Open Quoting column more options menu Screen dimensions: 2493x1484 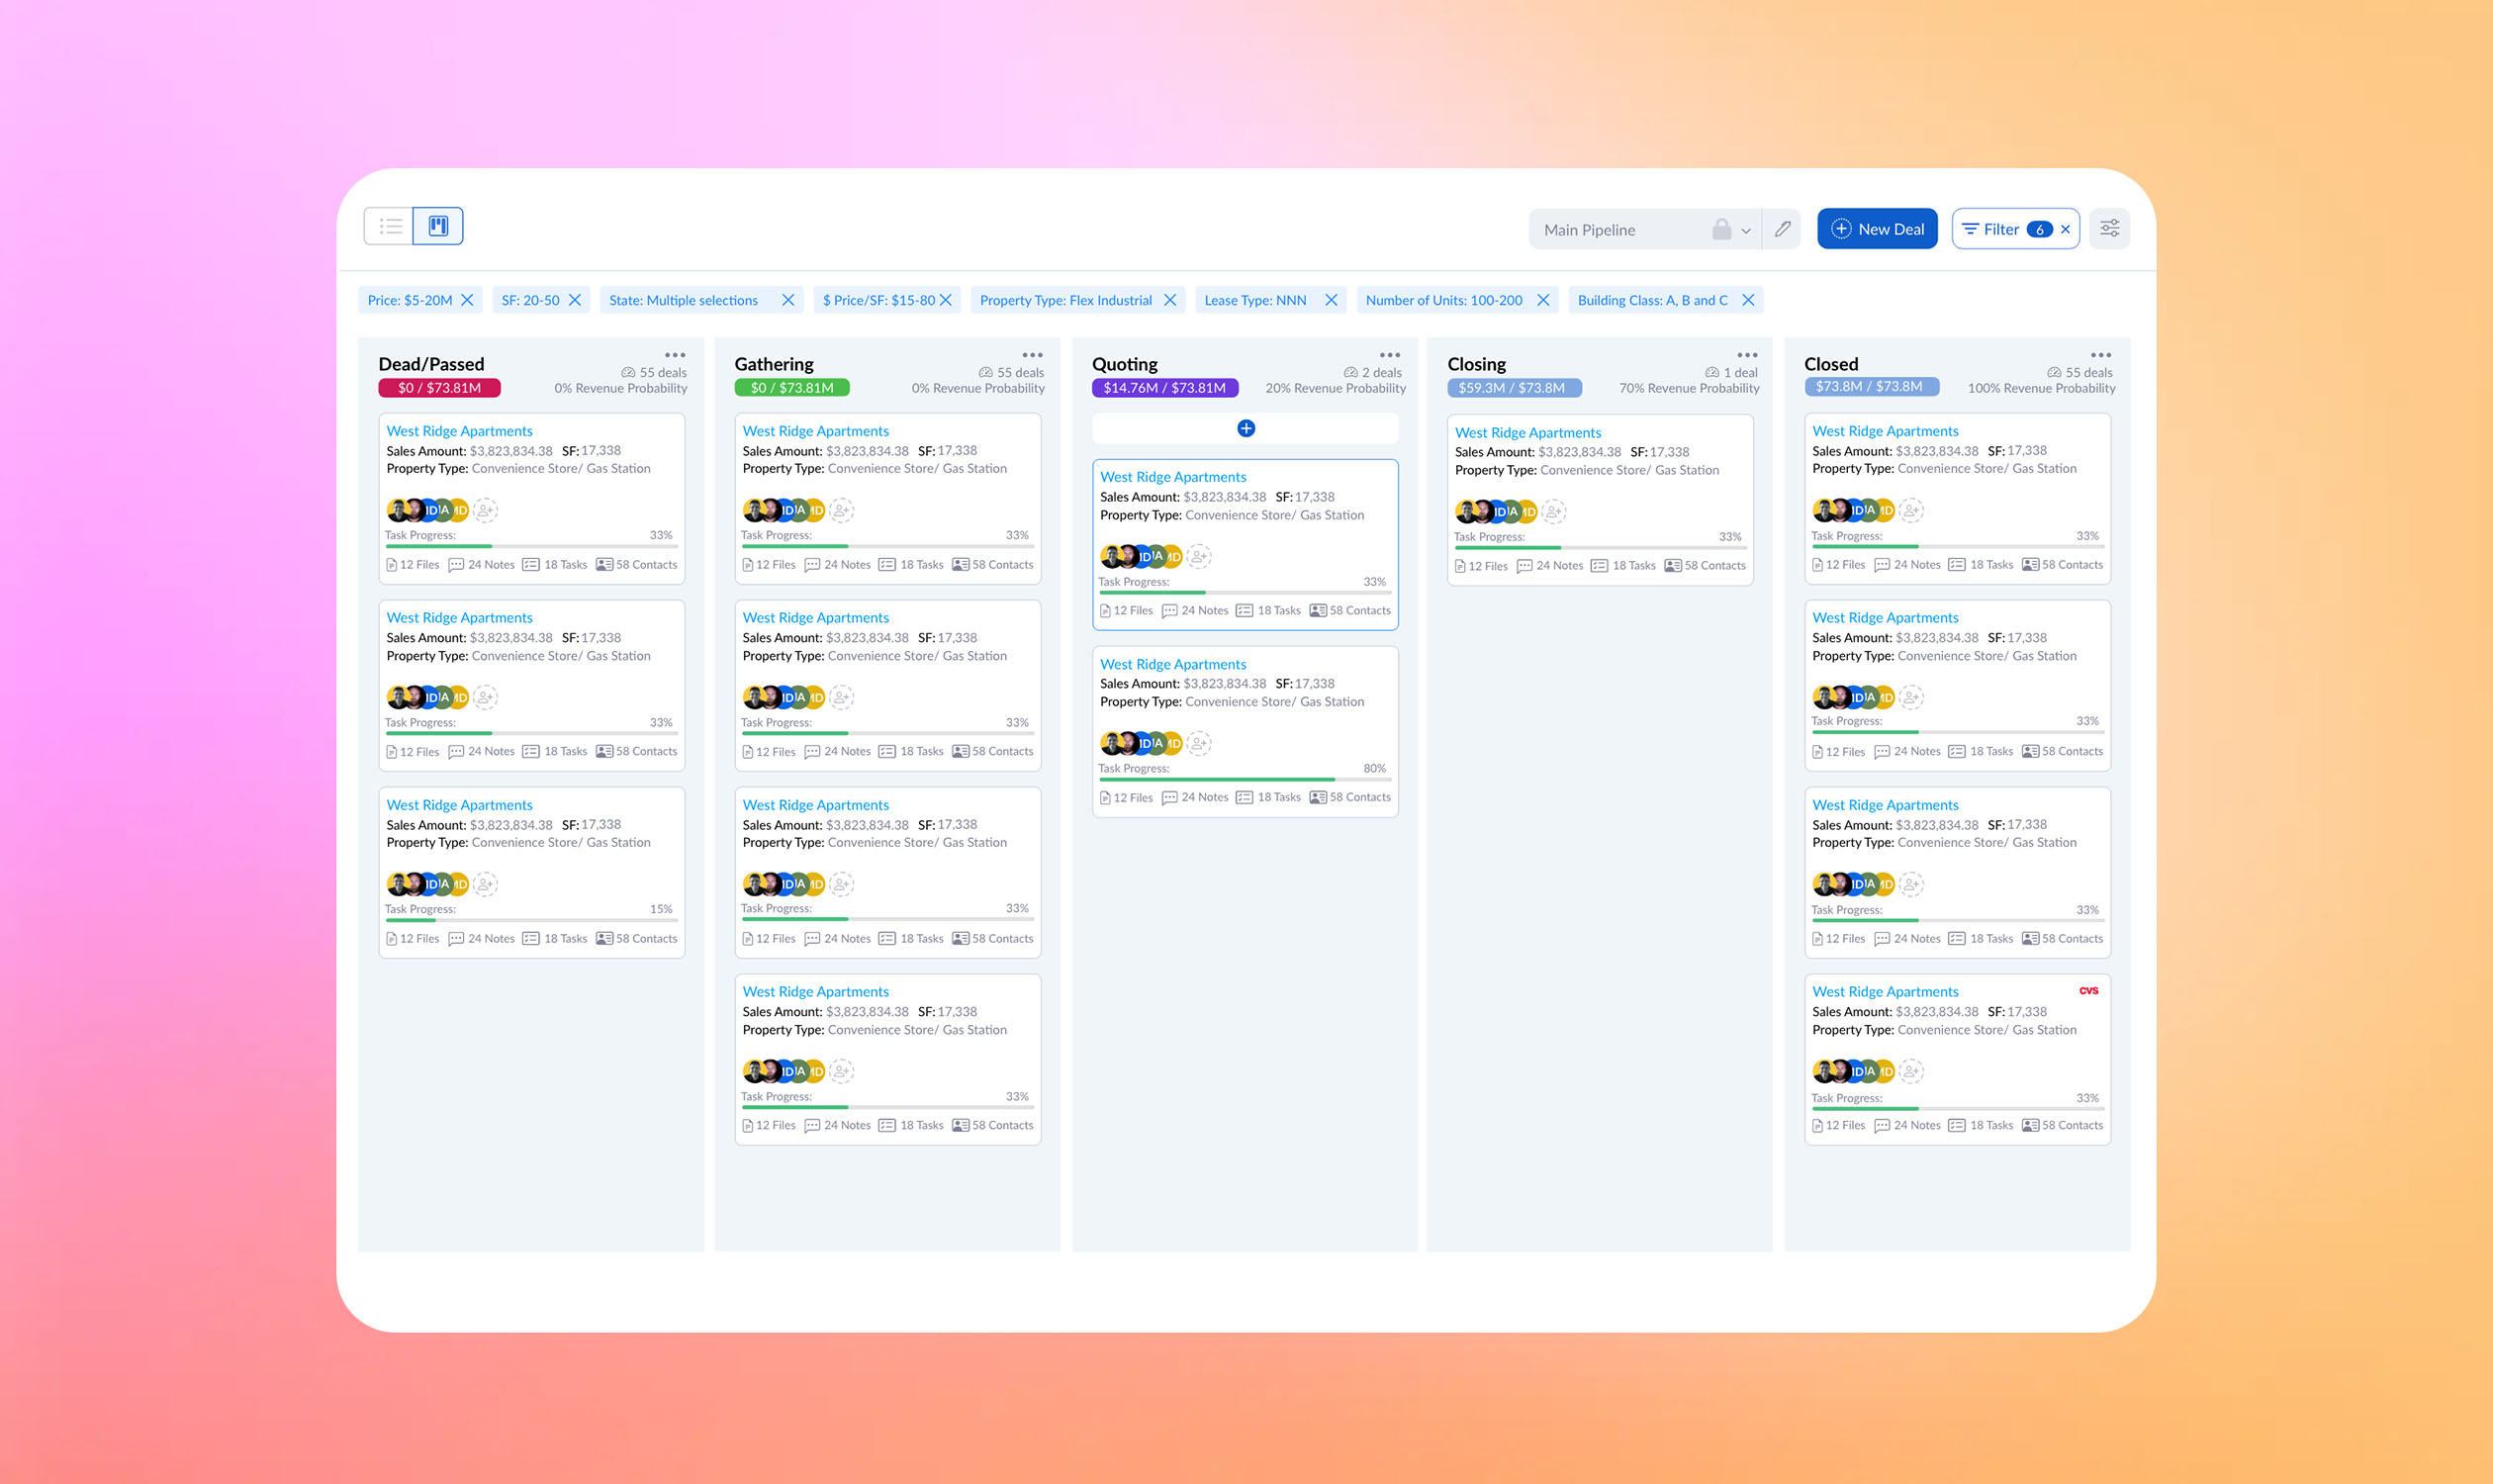tap(1389, 355)
